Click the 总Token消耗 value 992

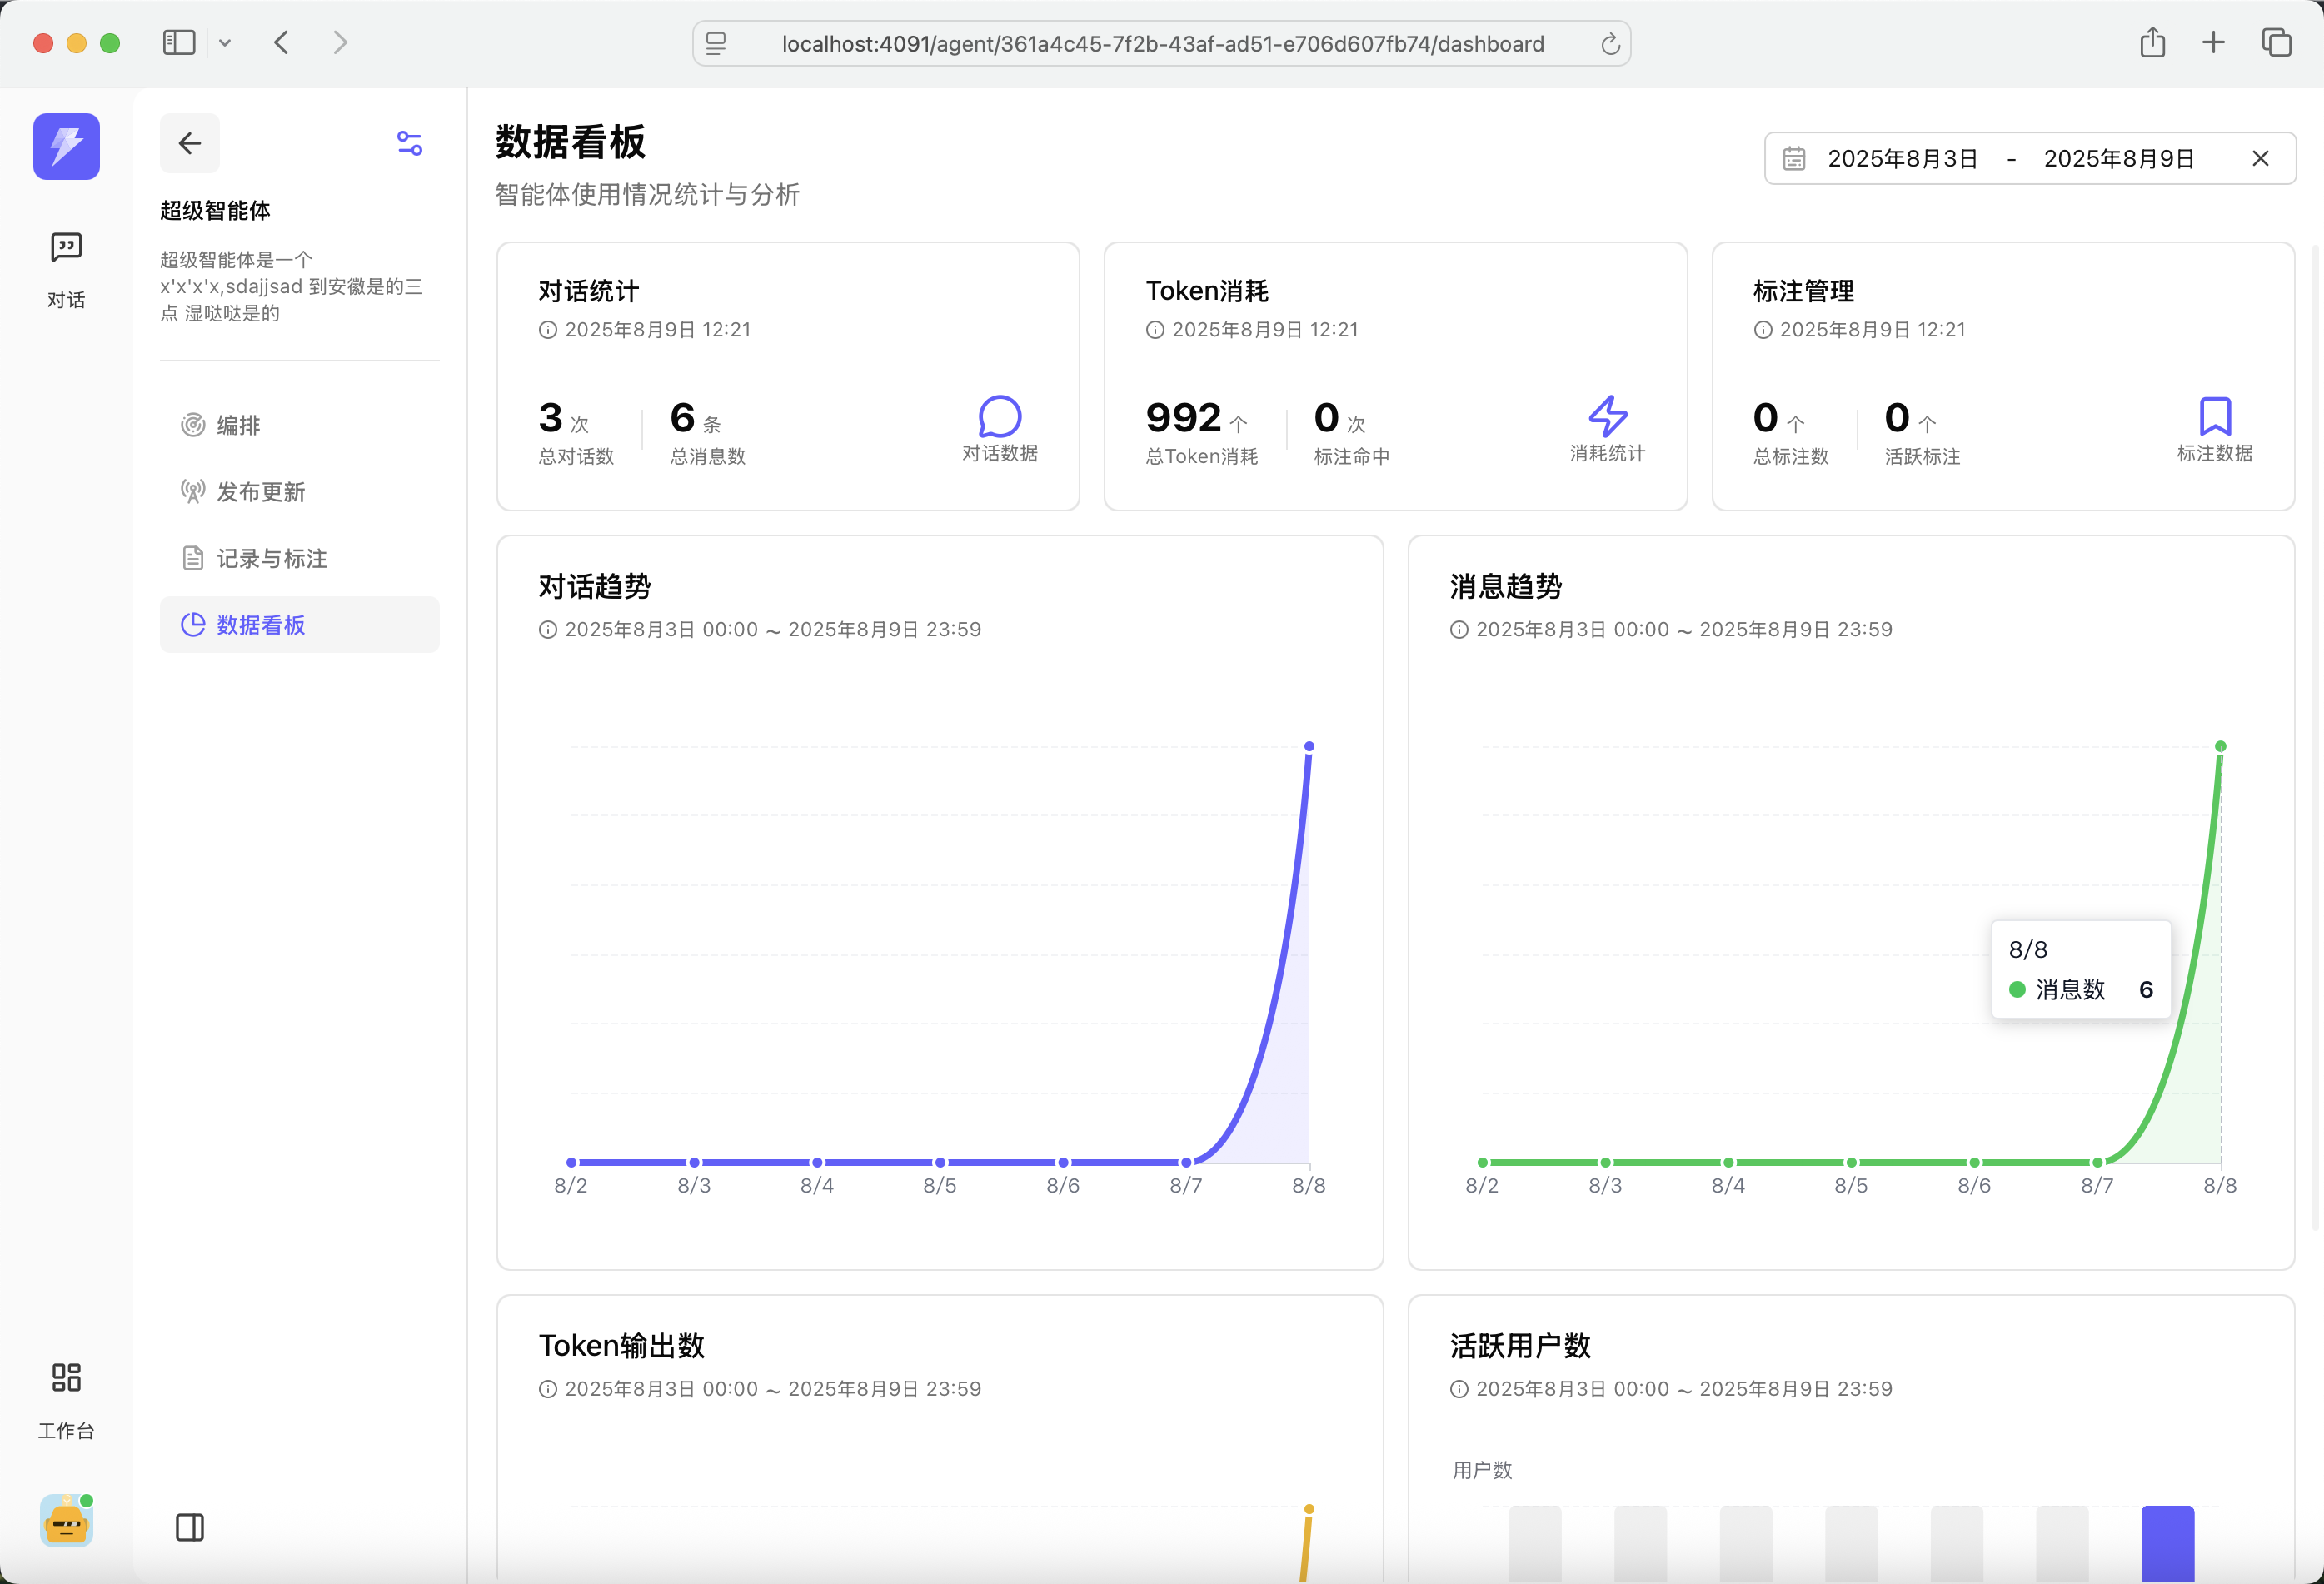pos(1183,417)
